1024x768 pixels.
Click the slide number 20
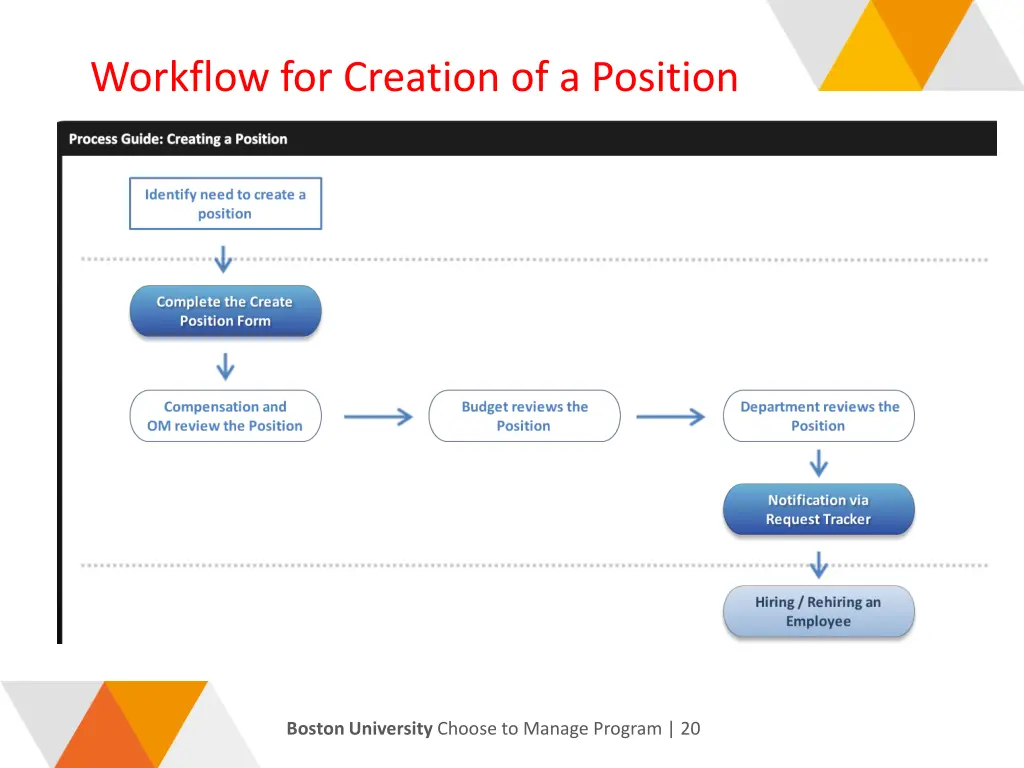pos(690,728)
